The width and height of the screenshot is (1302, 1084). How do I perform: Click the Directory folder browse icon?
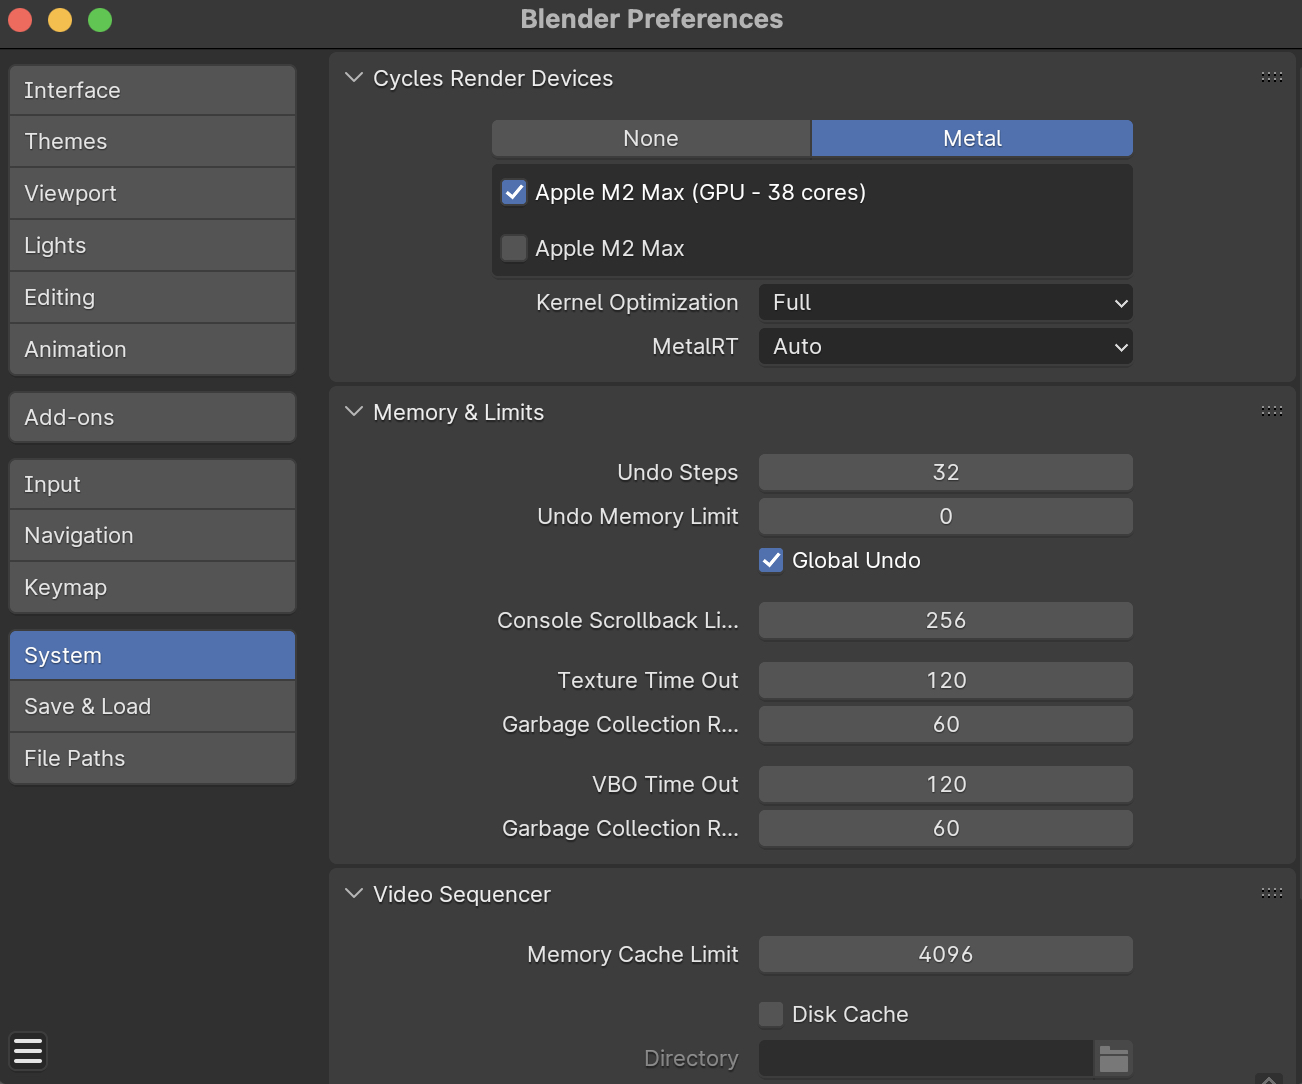click(1113, 1058)
